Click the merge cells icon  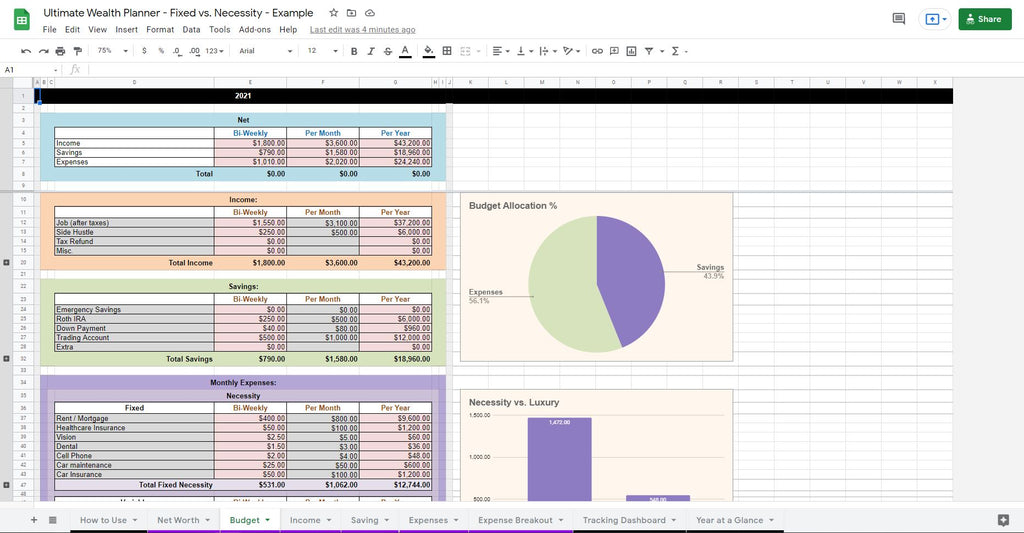click(466, 51)
